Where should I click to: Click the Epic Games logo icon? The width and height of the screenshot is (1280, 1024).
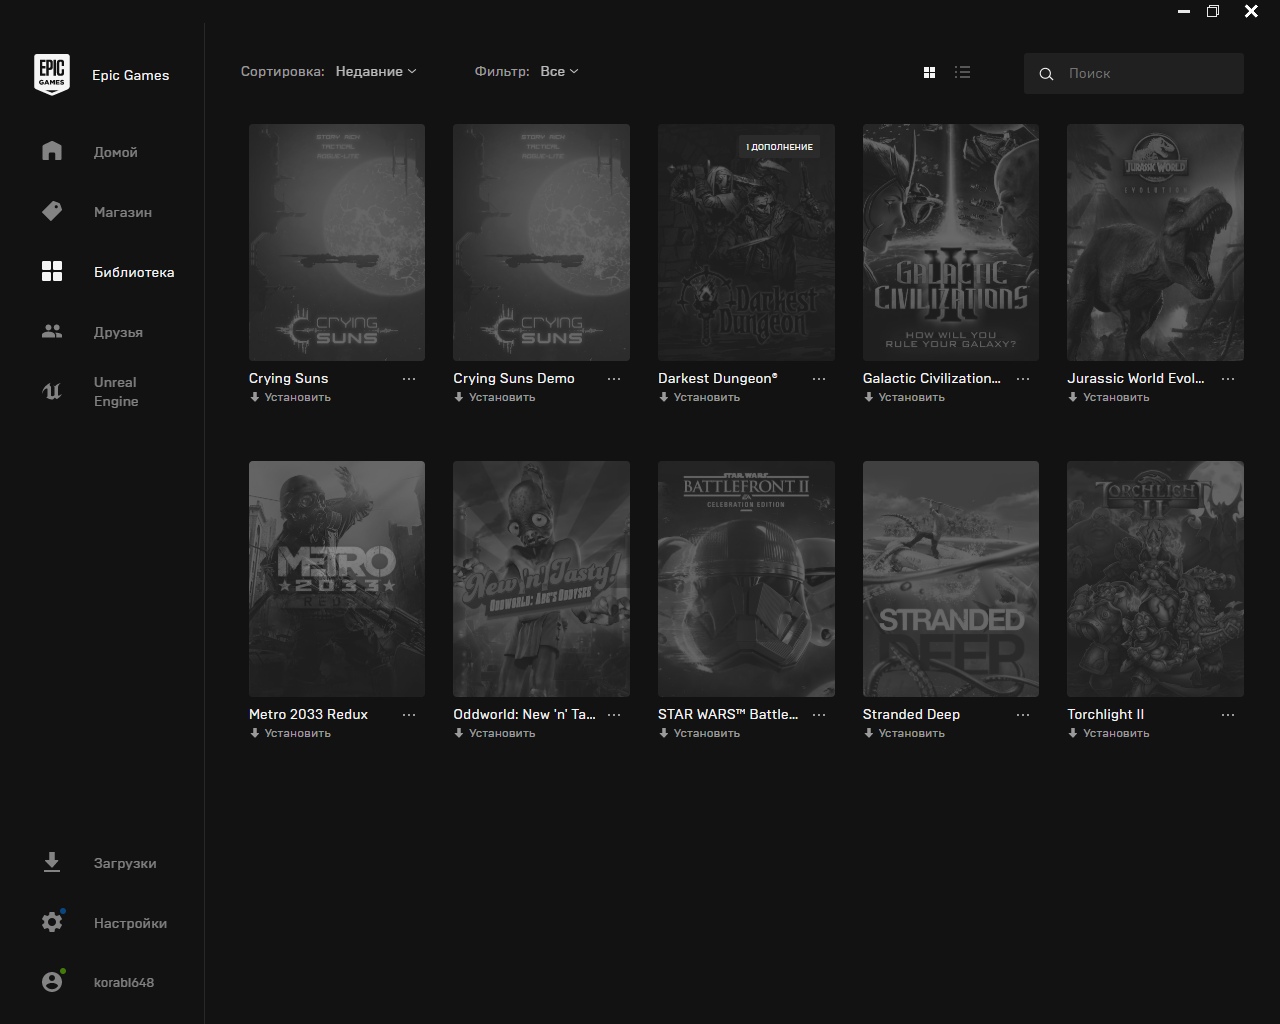coord(52,75)
